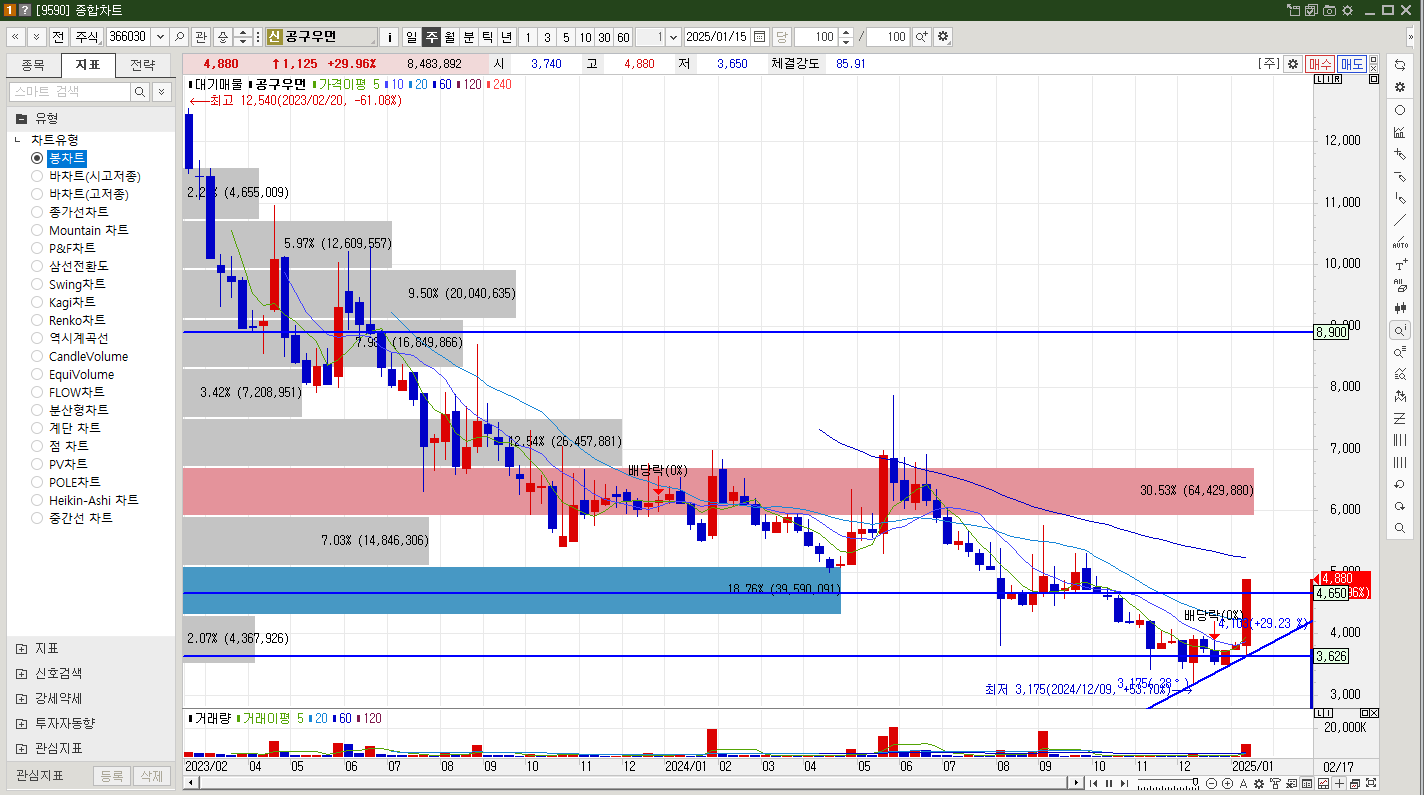Click the date field 2025/01/15
Viewport: 1424px width, 795px height.
click(717, 37)
